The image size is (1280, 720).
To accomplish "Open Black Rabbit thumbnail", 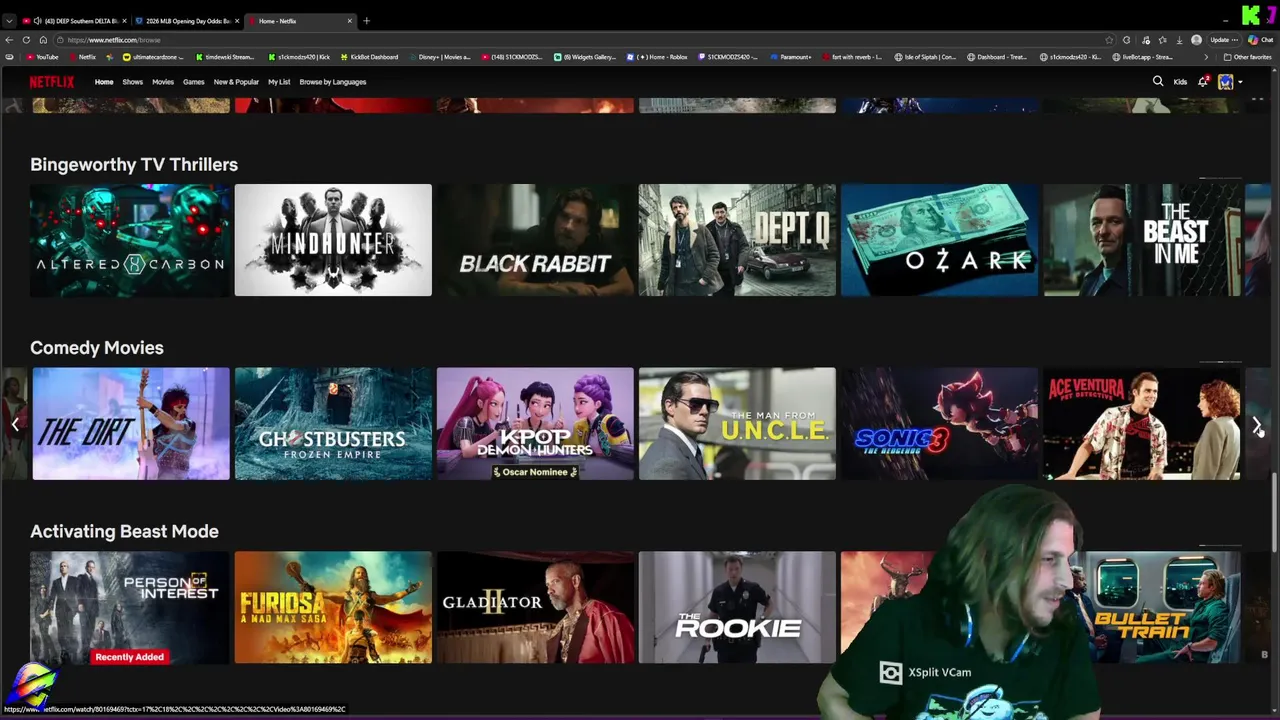I will pyautogui.click(x=535, y=240).
